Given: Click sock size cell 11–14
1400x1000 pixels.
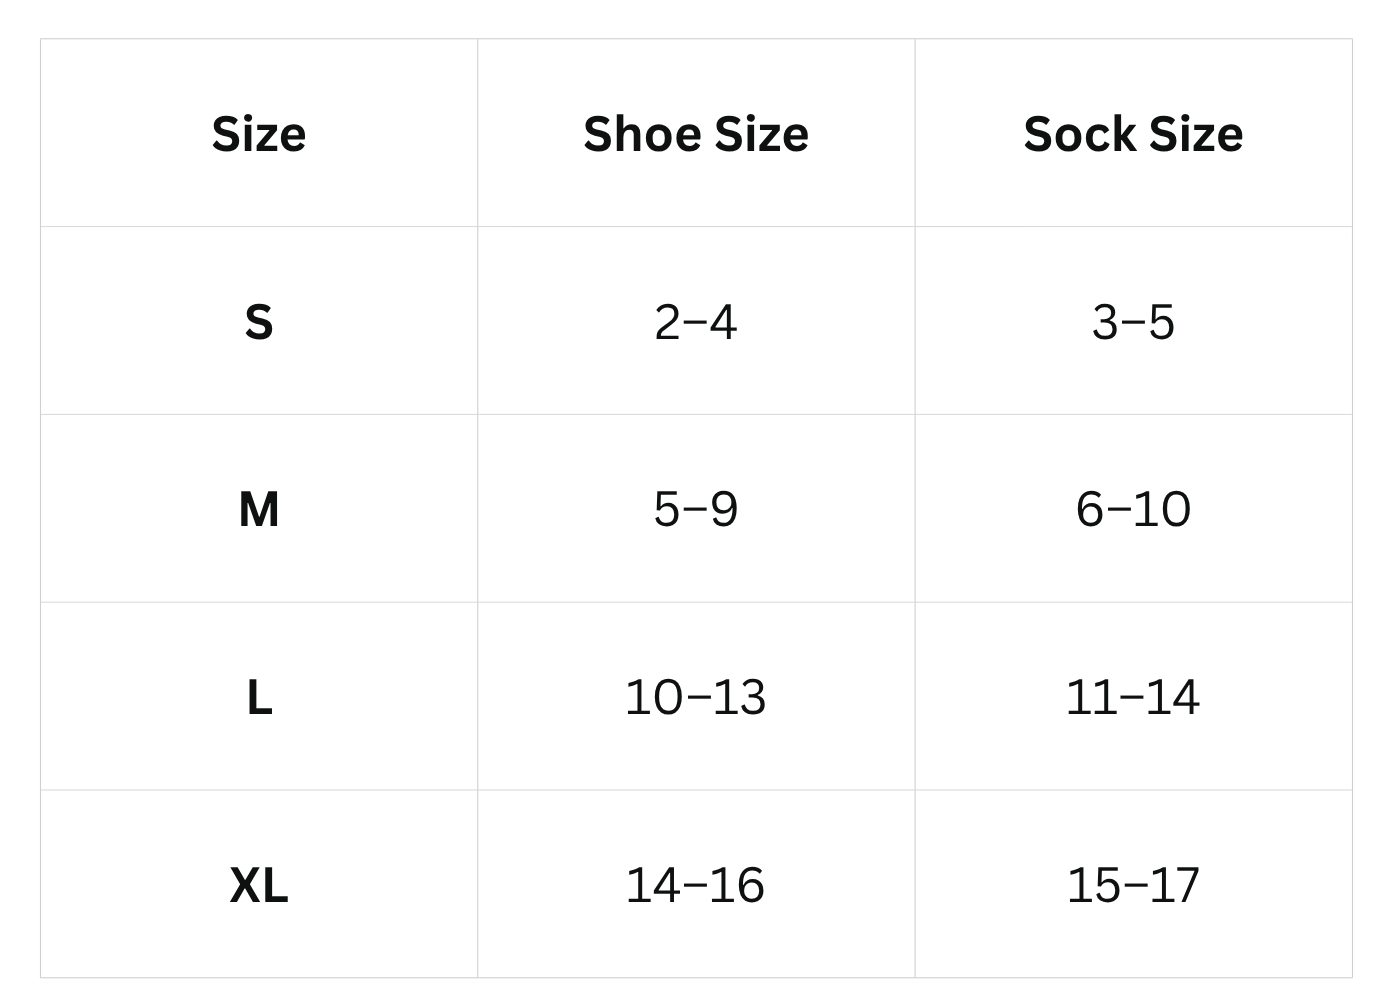Looking at the screenshot, I should coord(1133,697).
